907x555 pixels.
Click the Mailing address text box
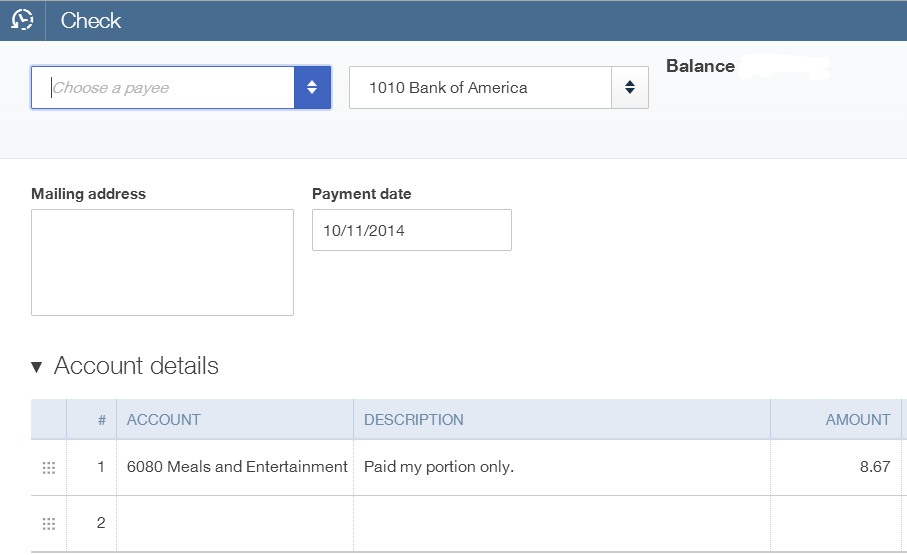(x=163, y=262)
